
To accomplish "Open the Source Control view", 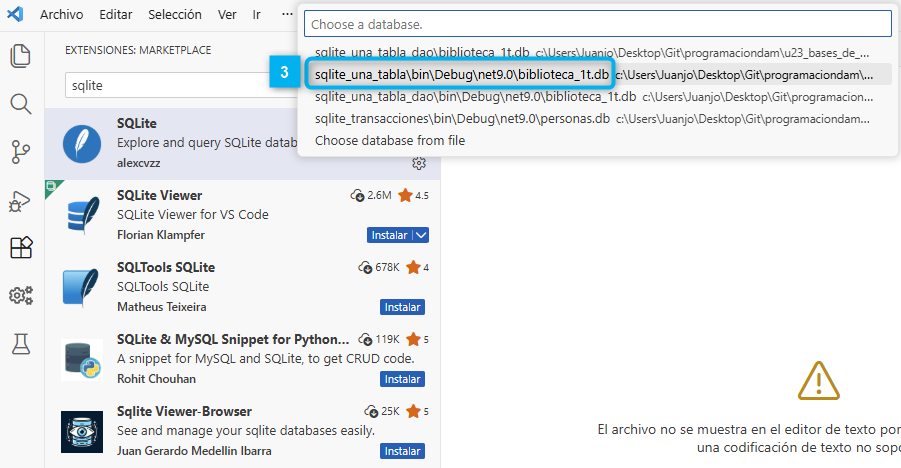I will (x=20, y=151).
